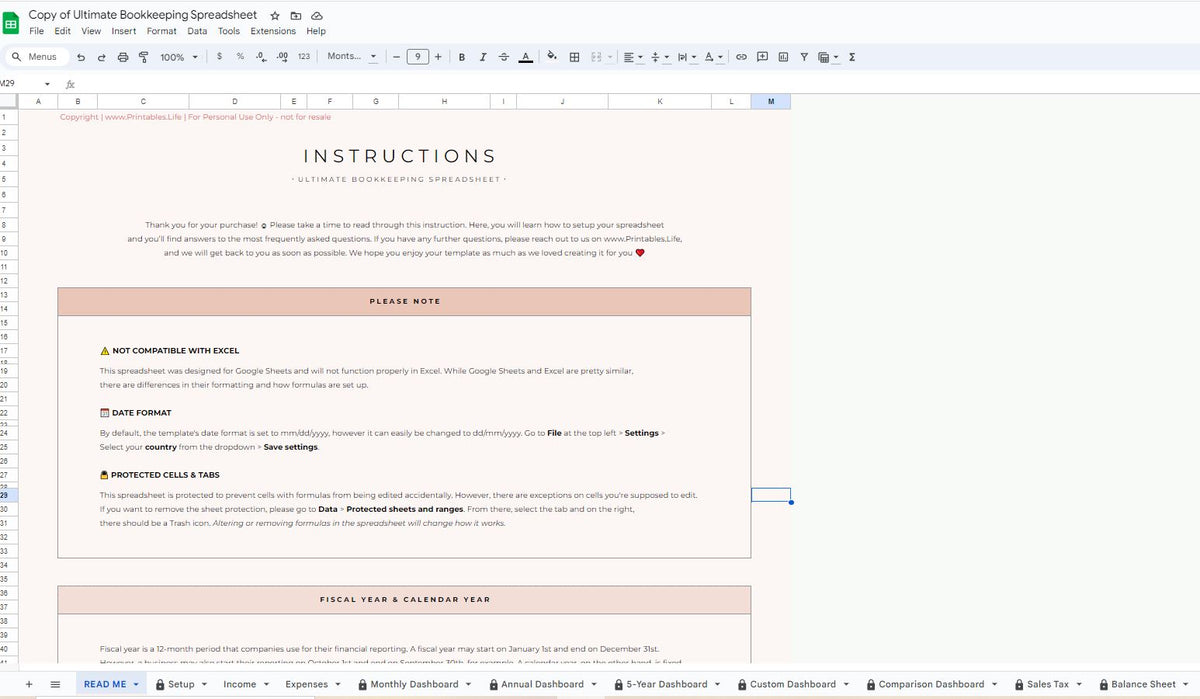
Task: Click the Redo arrow icon
Action: [x=102, y=57]
